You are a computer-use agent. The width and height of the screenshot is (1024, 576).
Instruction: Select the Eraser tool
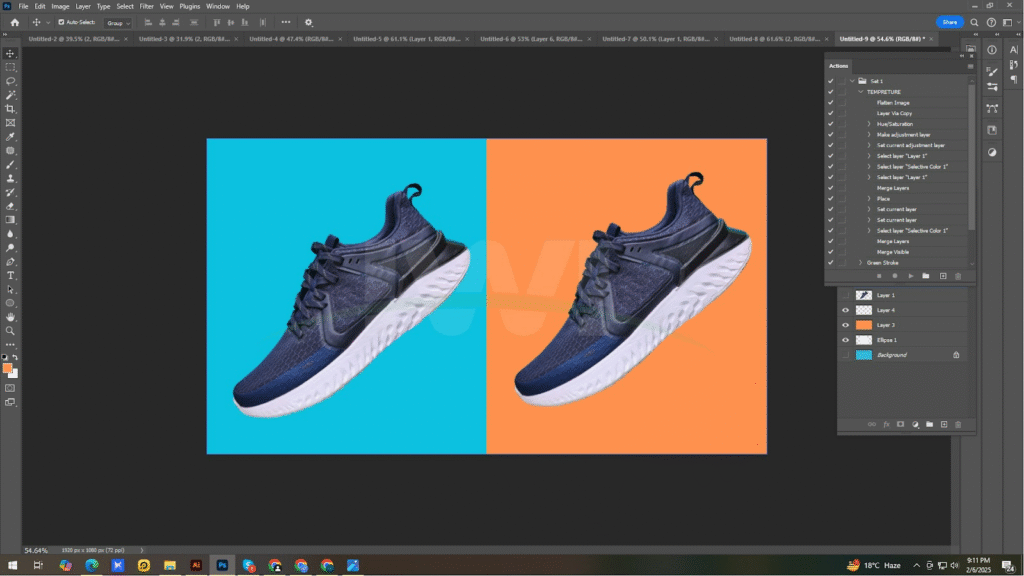click(10, 206)
